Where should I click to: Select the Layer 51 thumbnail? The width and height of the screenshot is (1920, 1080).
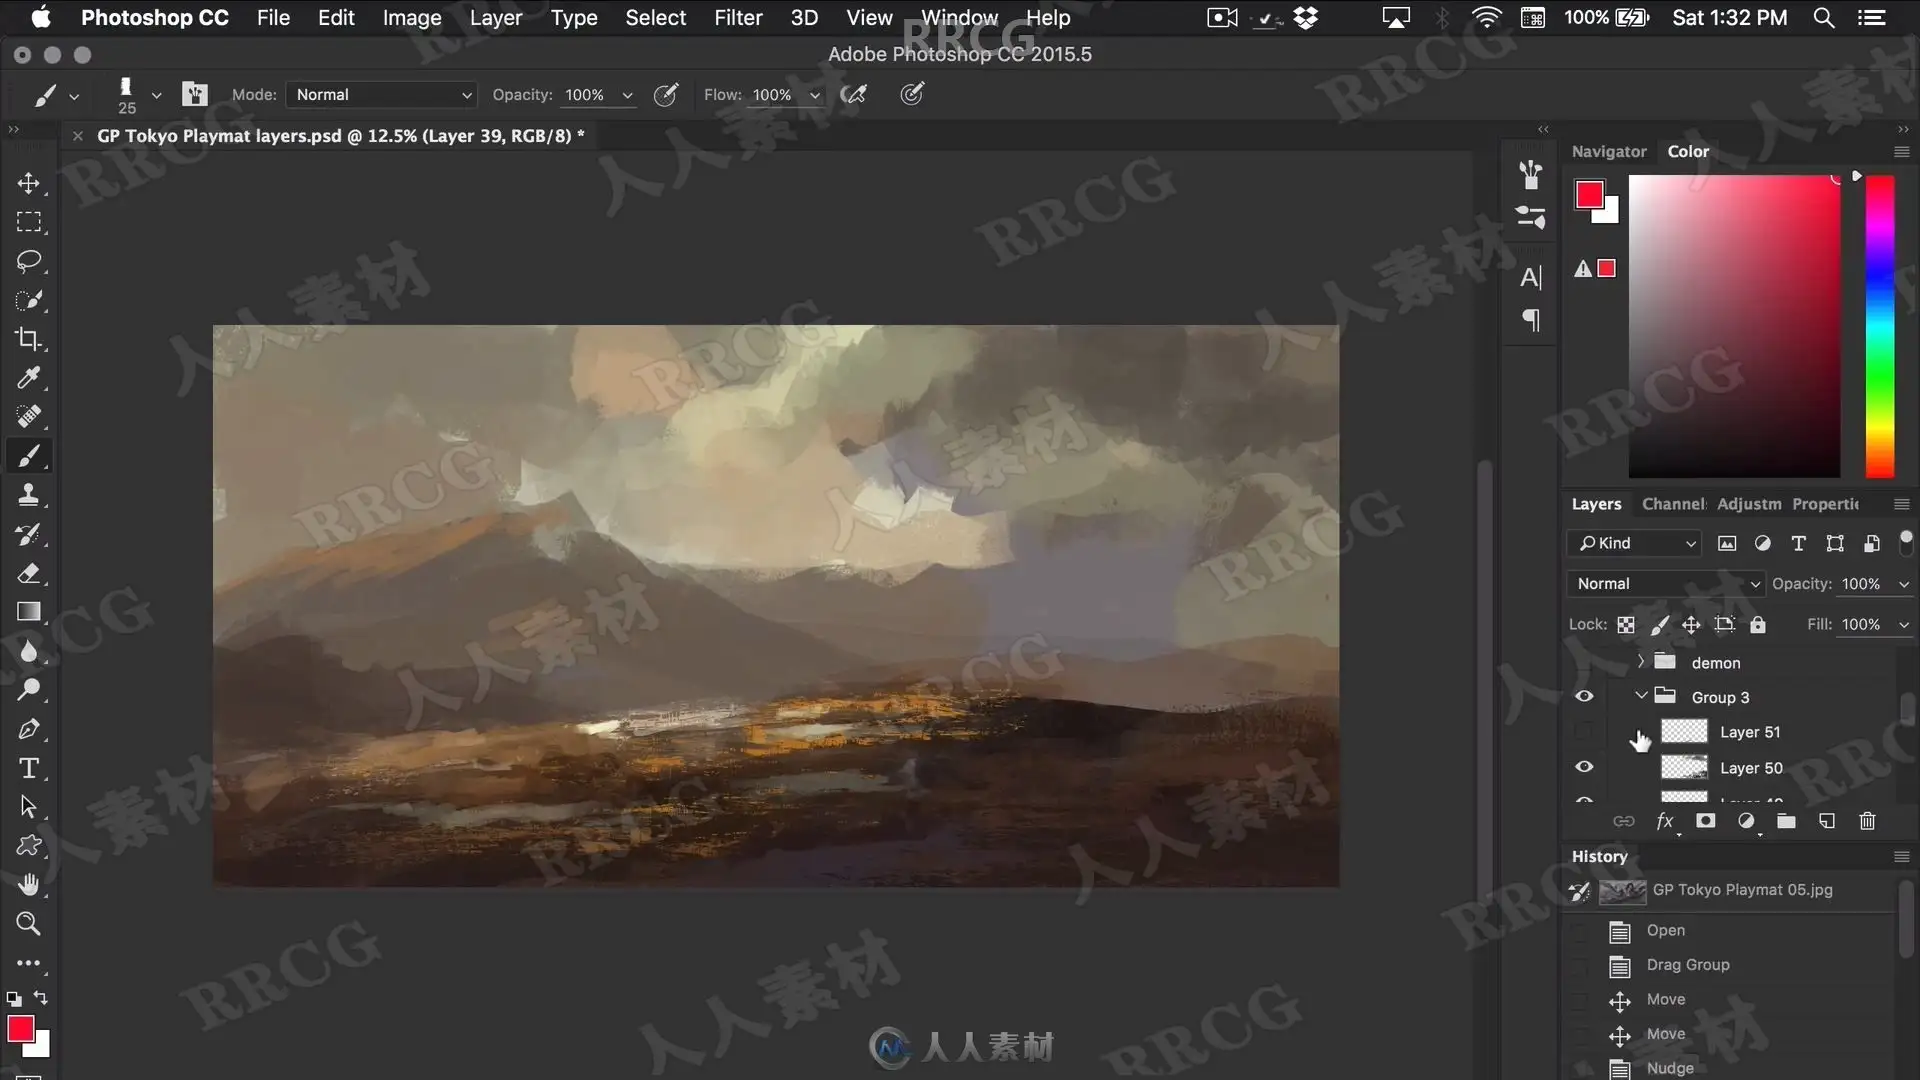(x=1684, y=732)
